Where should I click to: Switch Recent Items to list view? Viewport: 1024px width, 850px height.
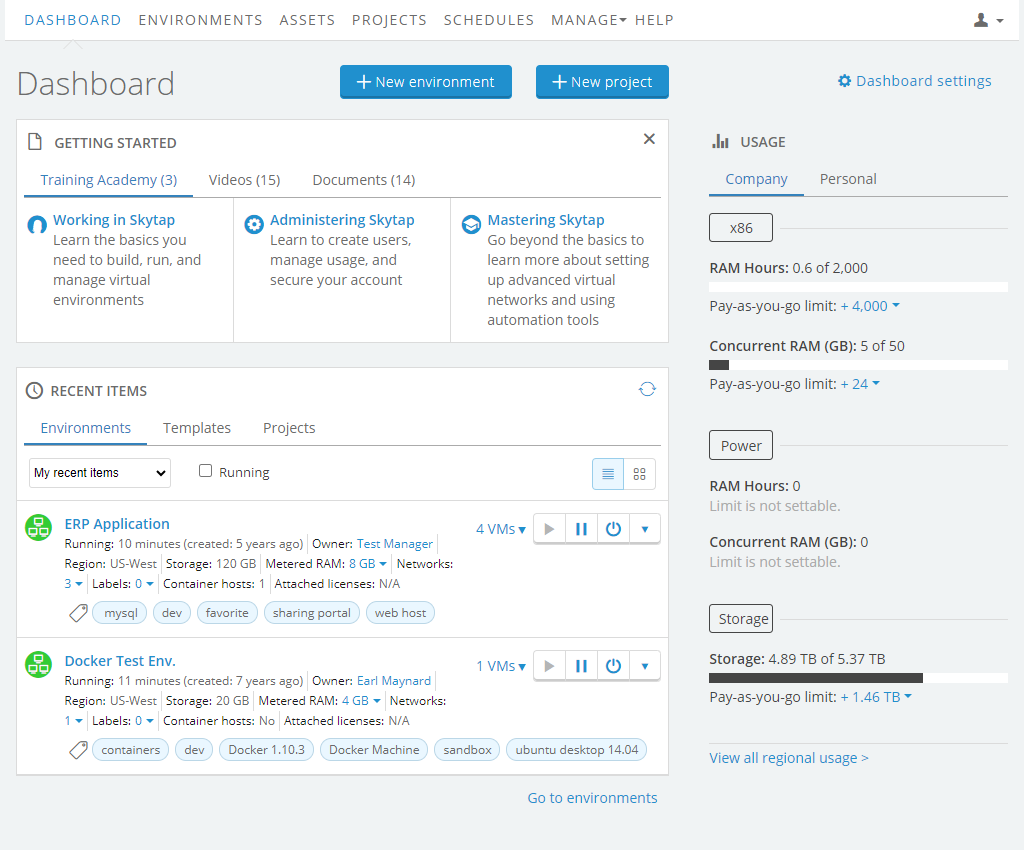pyautogui.click(x=608, y=474)
